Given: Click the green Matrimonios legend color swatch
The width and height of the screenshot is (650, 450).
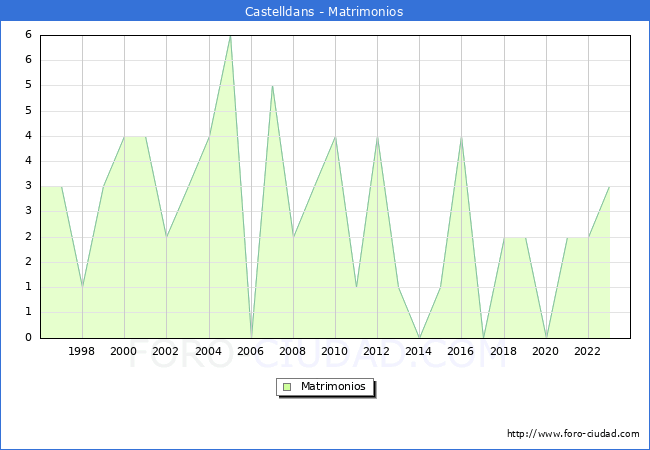Looking at the screenshot, I should point(286,386).
